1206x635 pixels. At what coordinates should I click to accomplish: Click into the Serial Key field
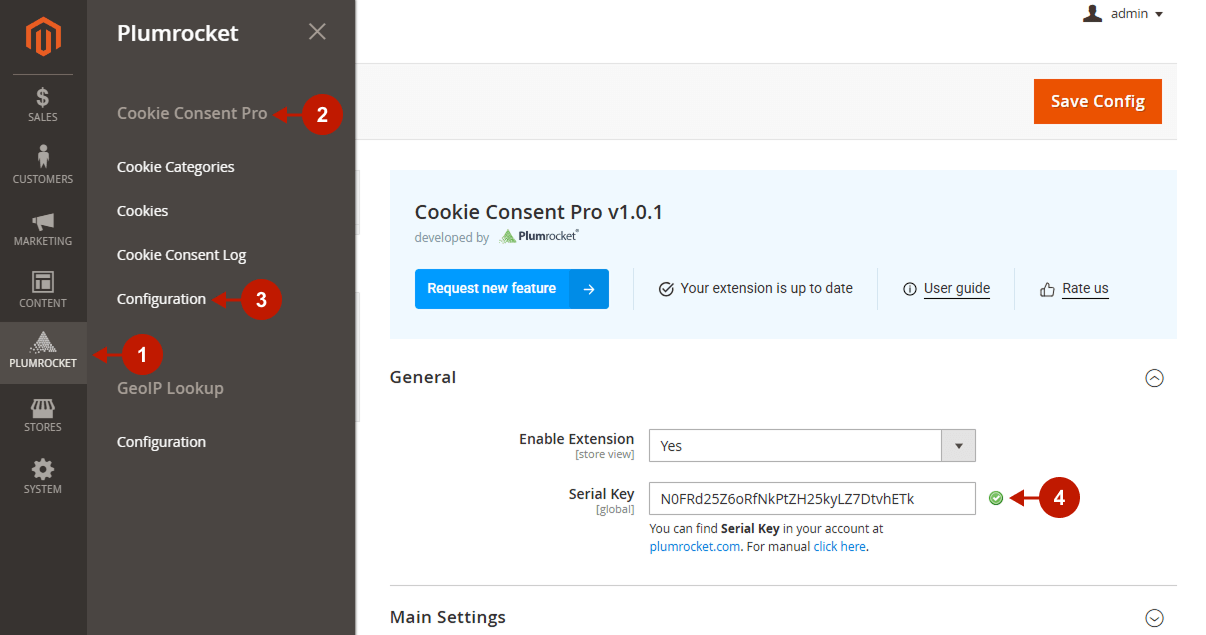tap(811, 499)
